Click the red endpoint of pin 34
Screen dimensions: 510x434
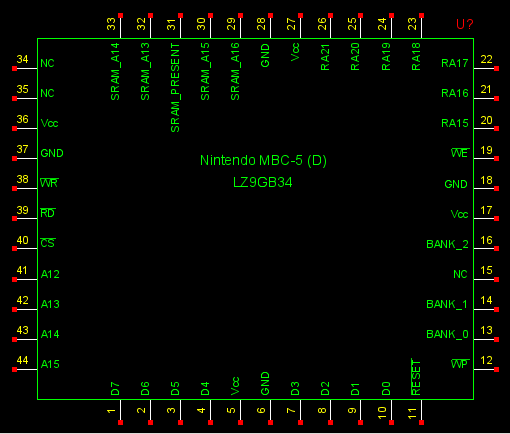coord(14,68)
